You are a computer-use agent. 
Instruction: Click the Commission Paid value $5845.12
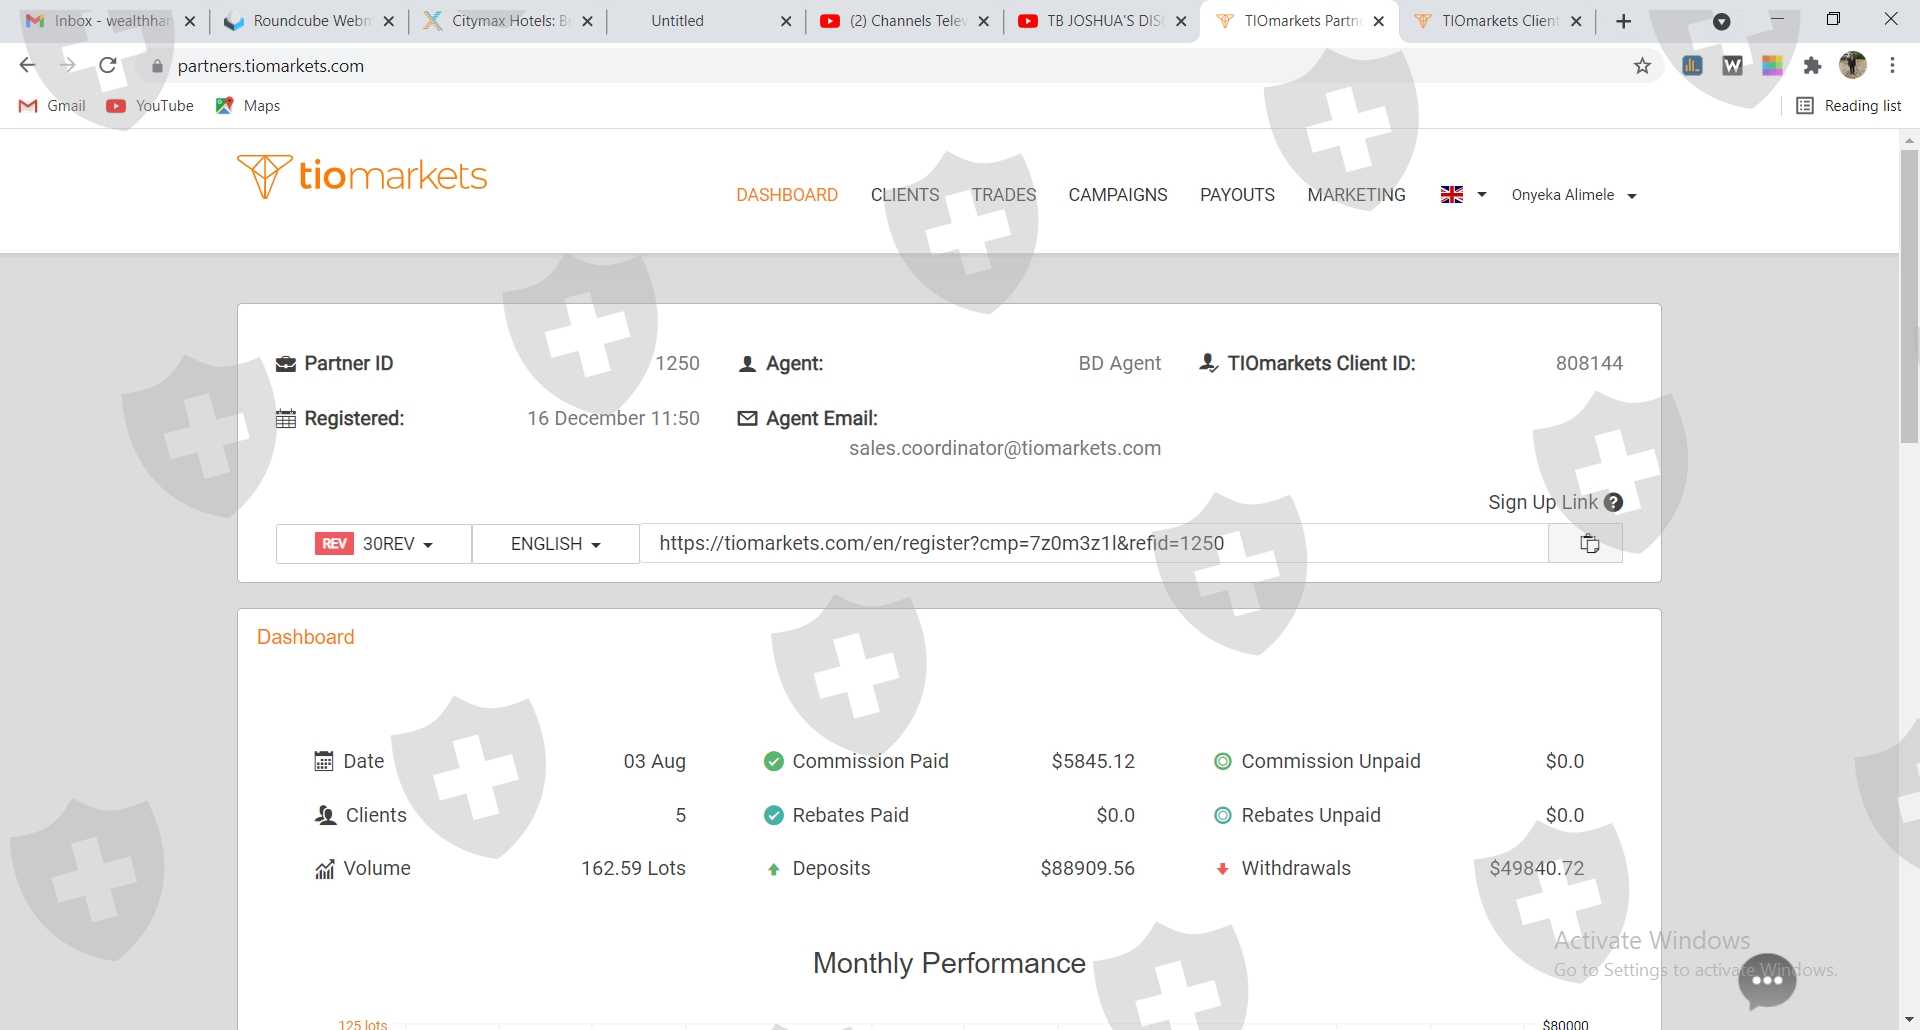[x=1093, y=762]
